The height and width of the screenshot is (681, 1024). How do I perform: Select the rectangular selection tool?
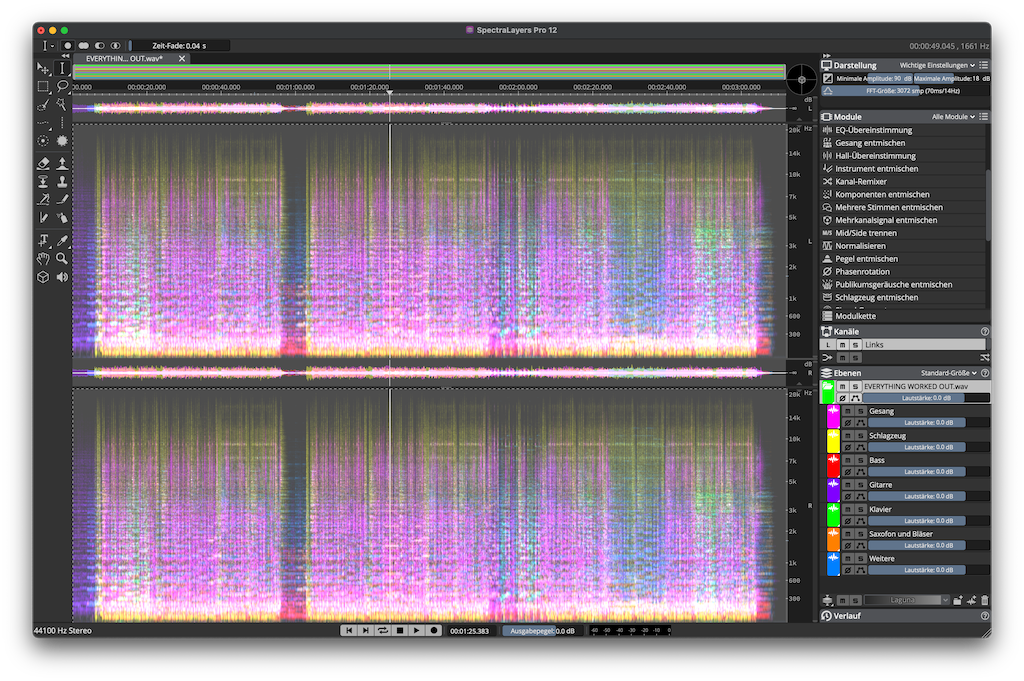43,86
